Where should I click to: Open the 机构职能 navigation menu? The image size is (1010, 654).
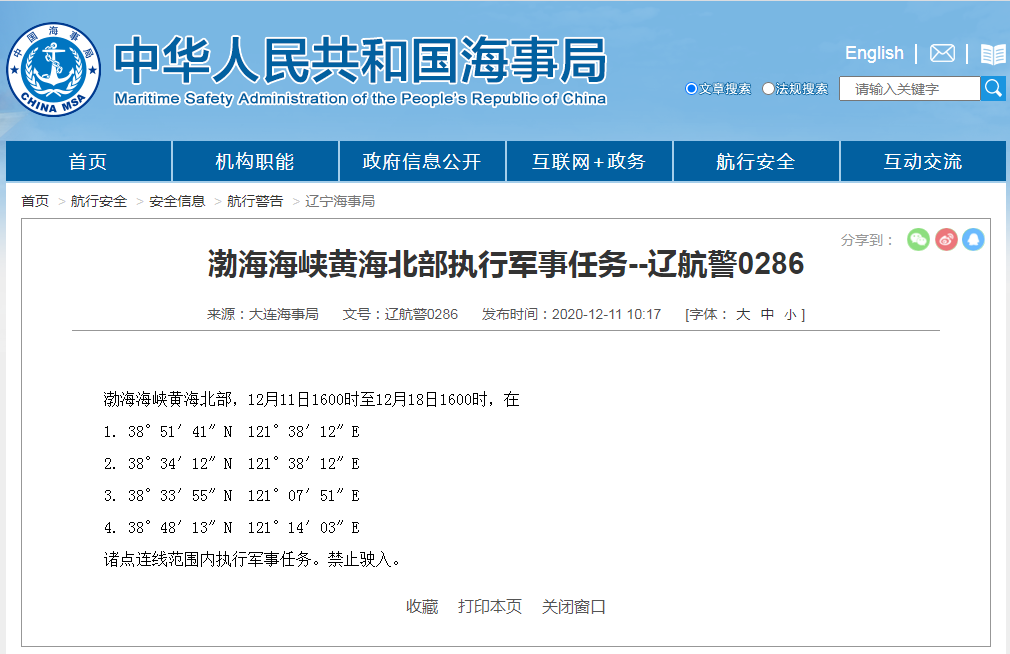tap(255, 161)
